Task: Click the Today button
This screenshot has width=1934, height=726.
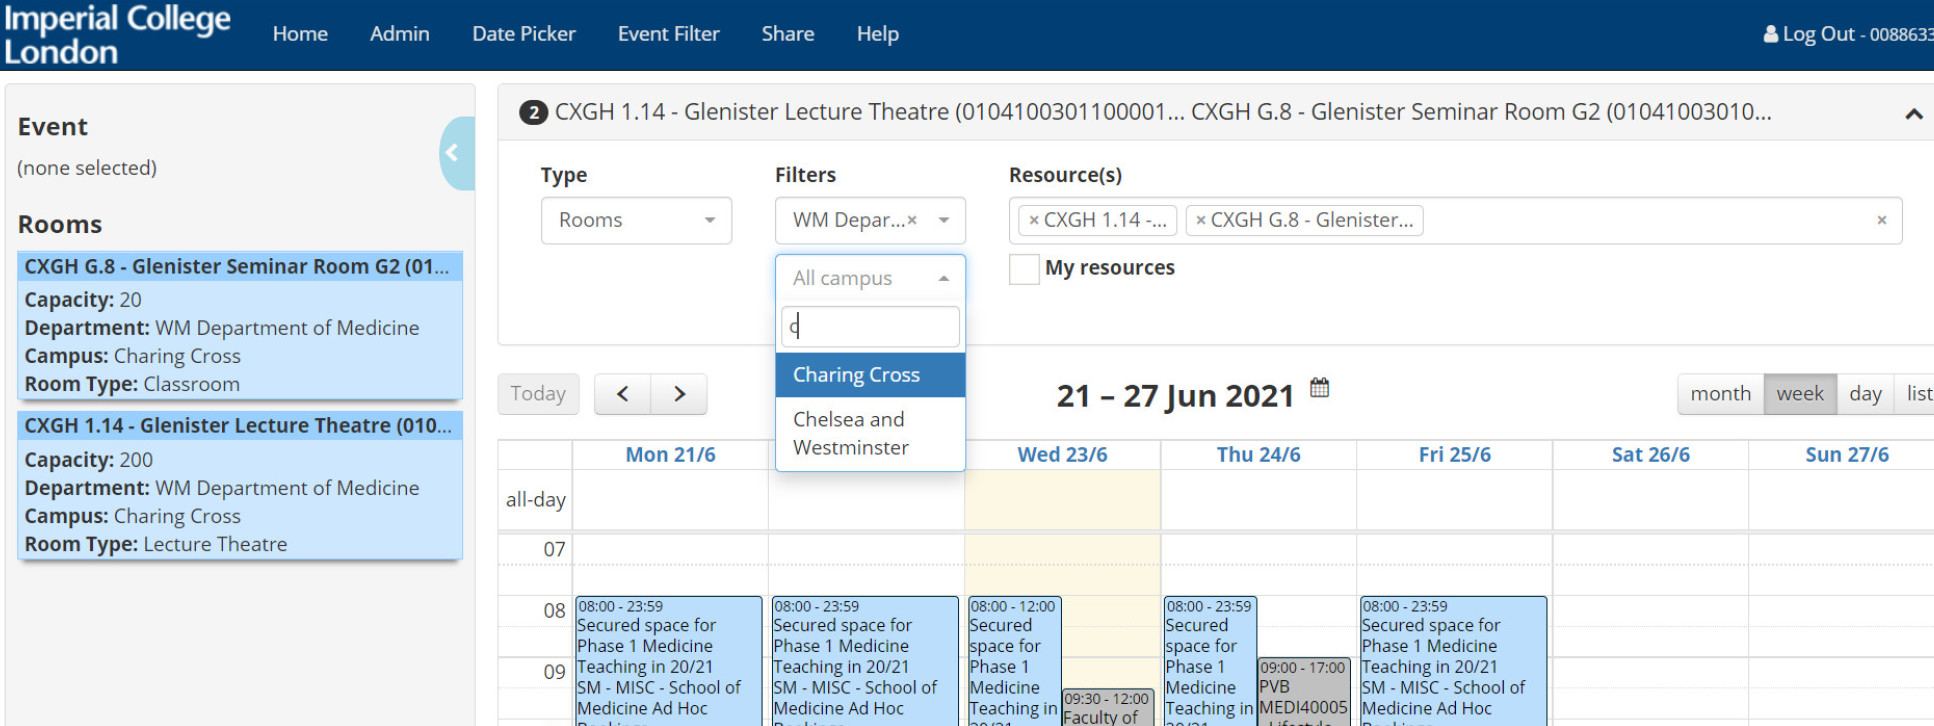Action: click(538, 394)
